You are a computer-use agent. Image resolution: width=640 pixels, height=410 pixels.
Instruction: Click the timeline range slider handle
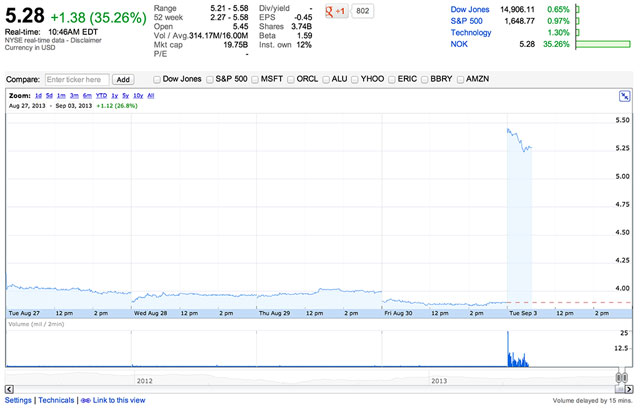tap(621, 377)
